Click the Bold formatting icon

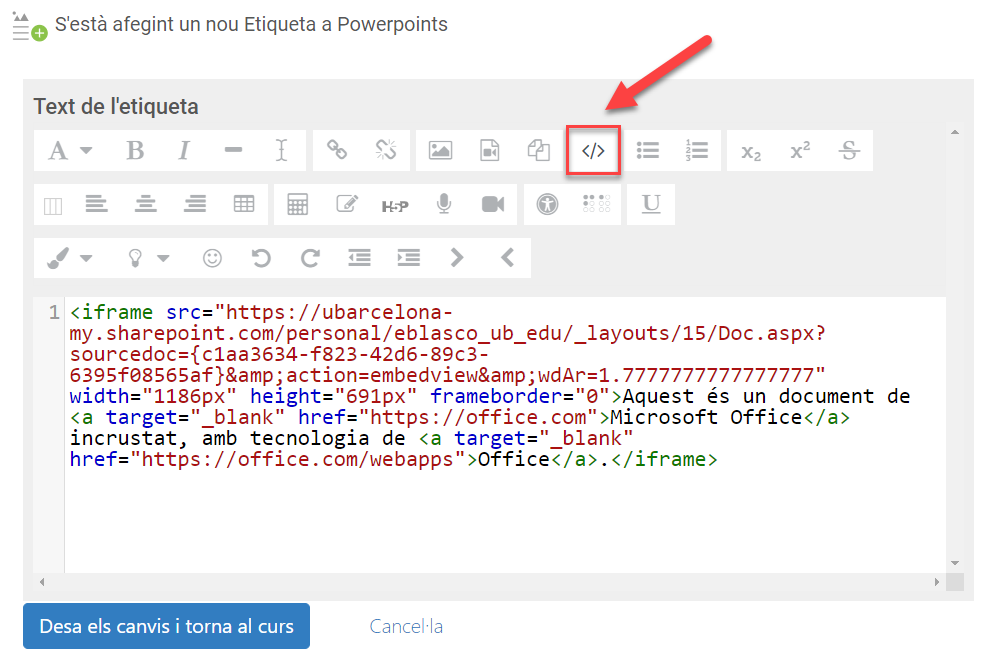click(x=135, y=151)
